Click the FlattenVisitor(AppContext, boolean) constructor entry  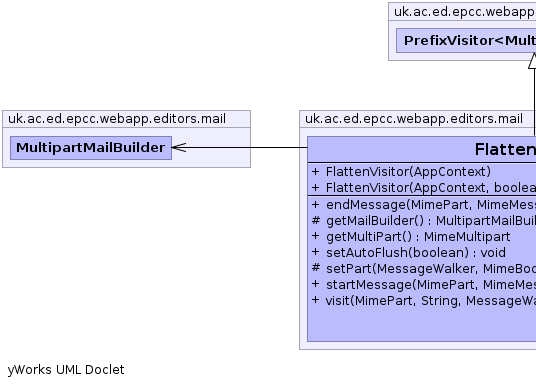(x=424, y=188)
